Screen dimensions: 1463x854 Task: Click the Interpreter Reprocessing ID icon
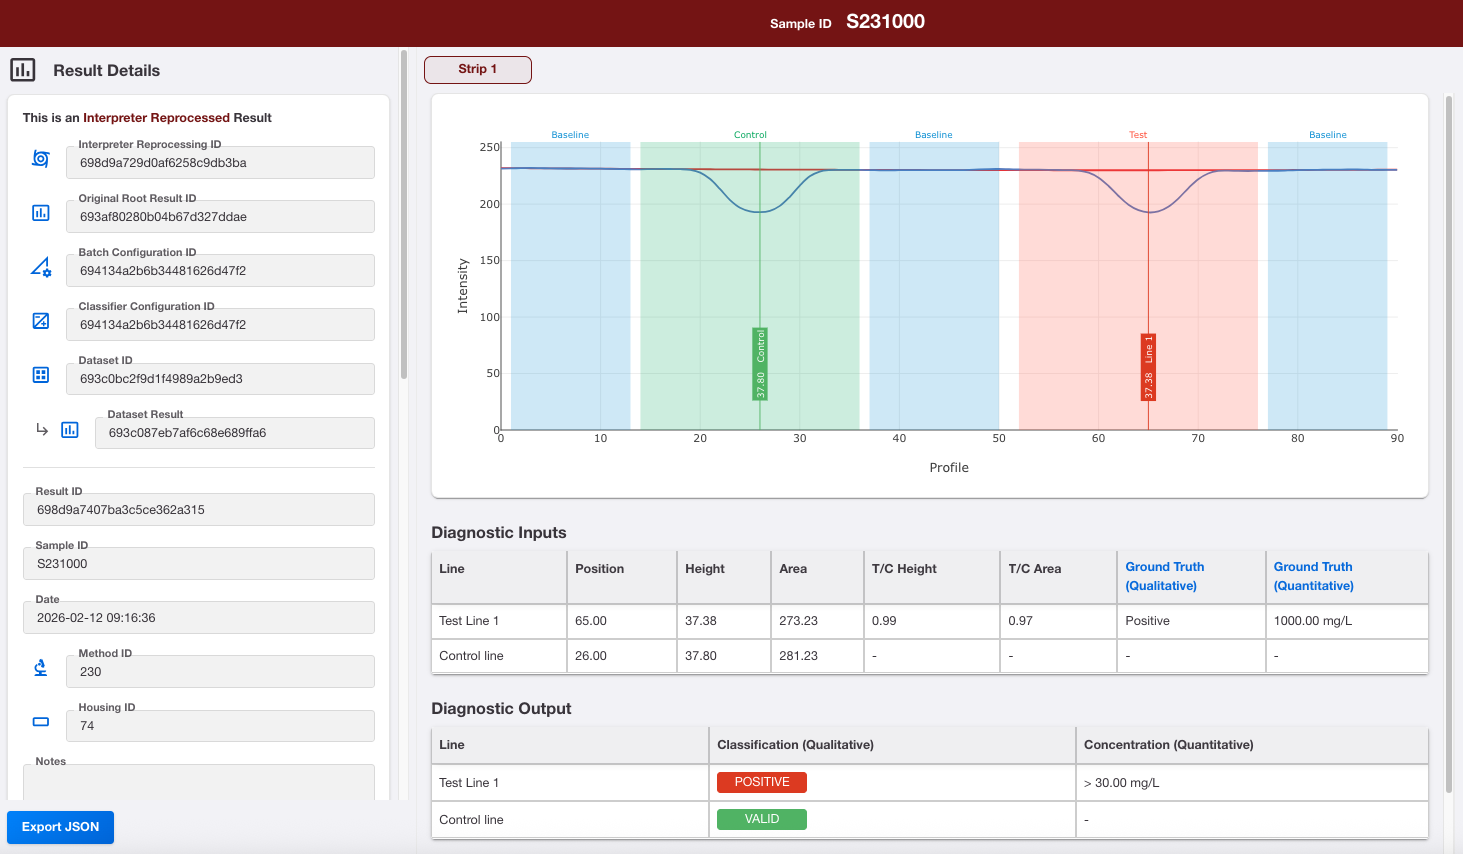coord(41,158)
